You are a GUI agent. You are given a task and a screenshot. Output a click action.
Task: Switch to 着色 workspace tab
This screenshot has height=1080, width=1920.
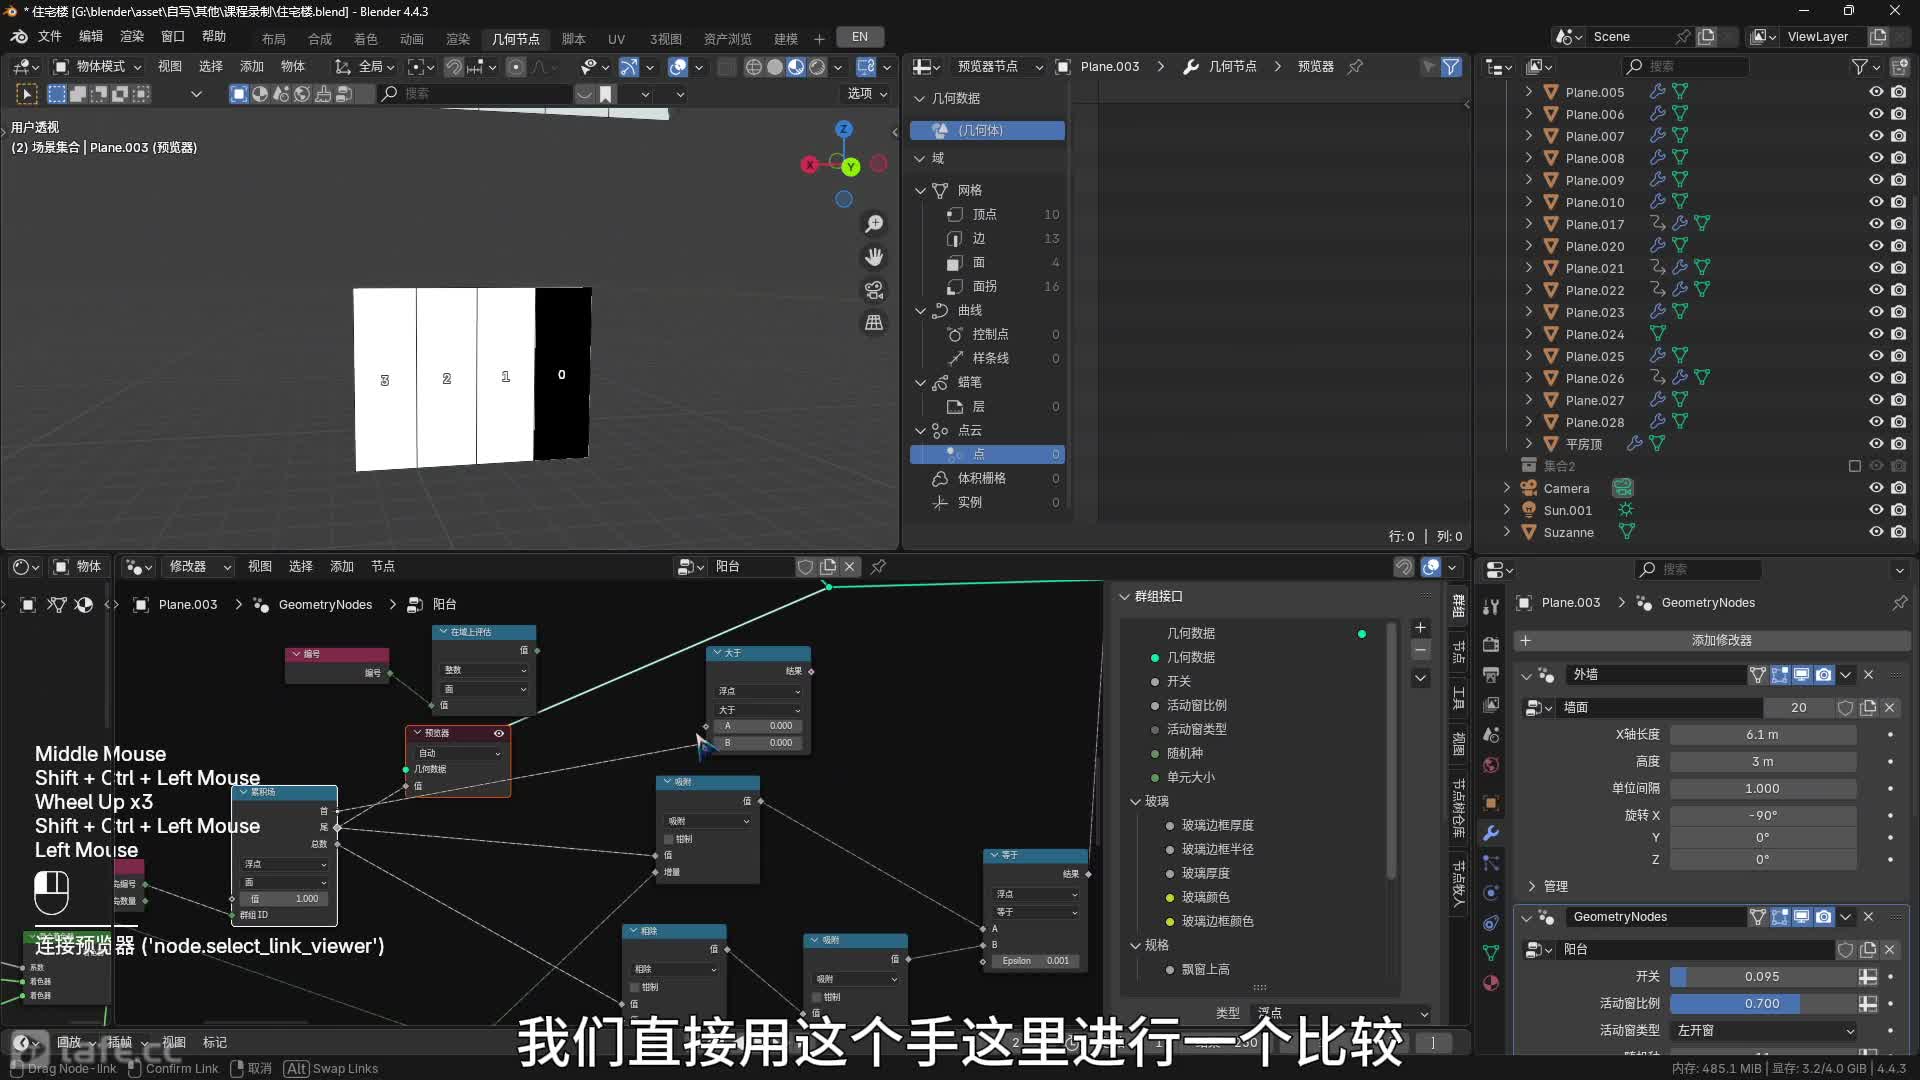click(x=366, y=39)
